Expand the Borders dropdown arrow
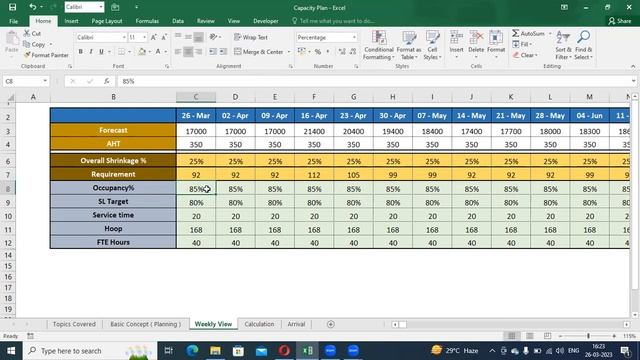This screenshot has height=360, width=640. tap(129, 52)
